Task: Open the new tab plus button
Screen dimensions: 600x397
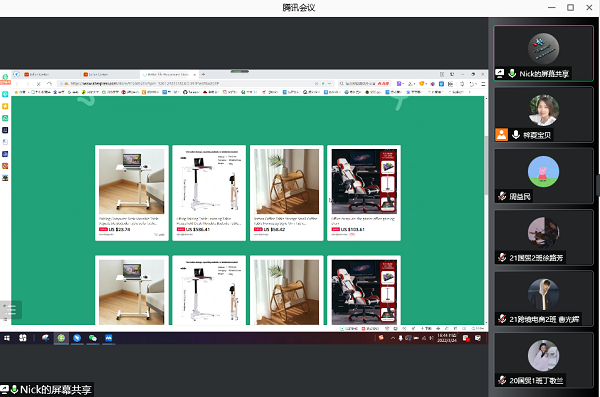Action: (x=204, y=74)
